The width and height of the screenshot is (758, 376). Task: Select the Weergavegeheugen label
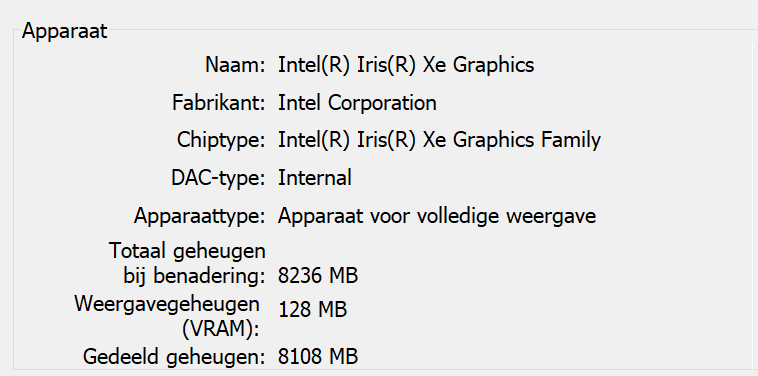pos(167,304)
